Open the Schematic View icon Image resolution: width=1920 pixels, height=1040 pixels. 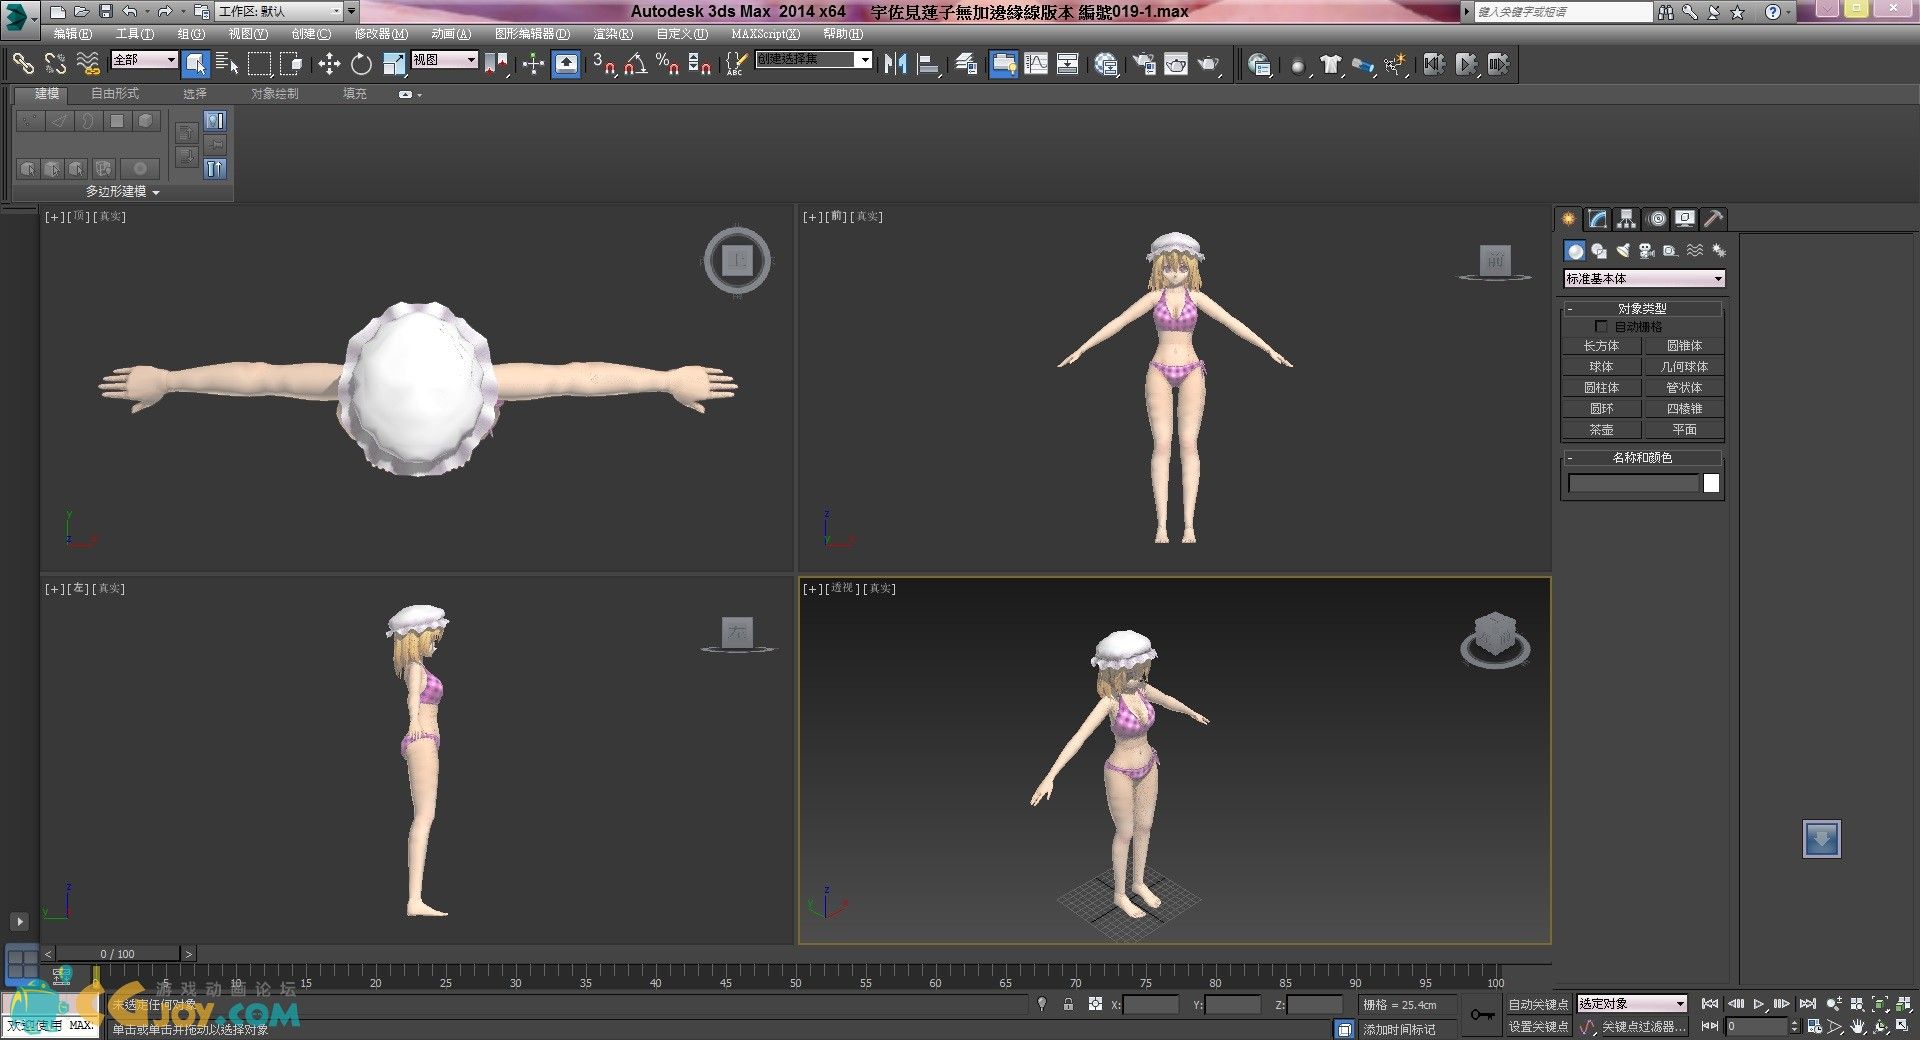(x=1068, y=64)
